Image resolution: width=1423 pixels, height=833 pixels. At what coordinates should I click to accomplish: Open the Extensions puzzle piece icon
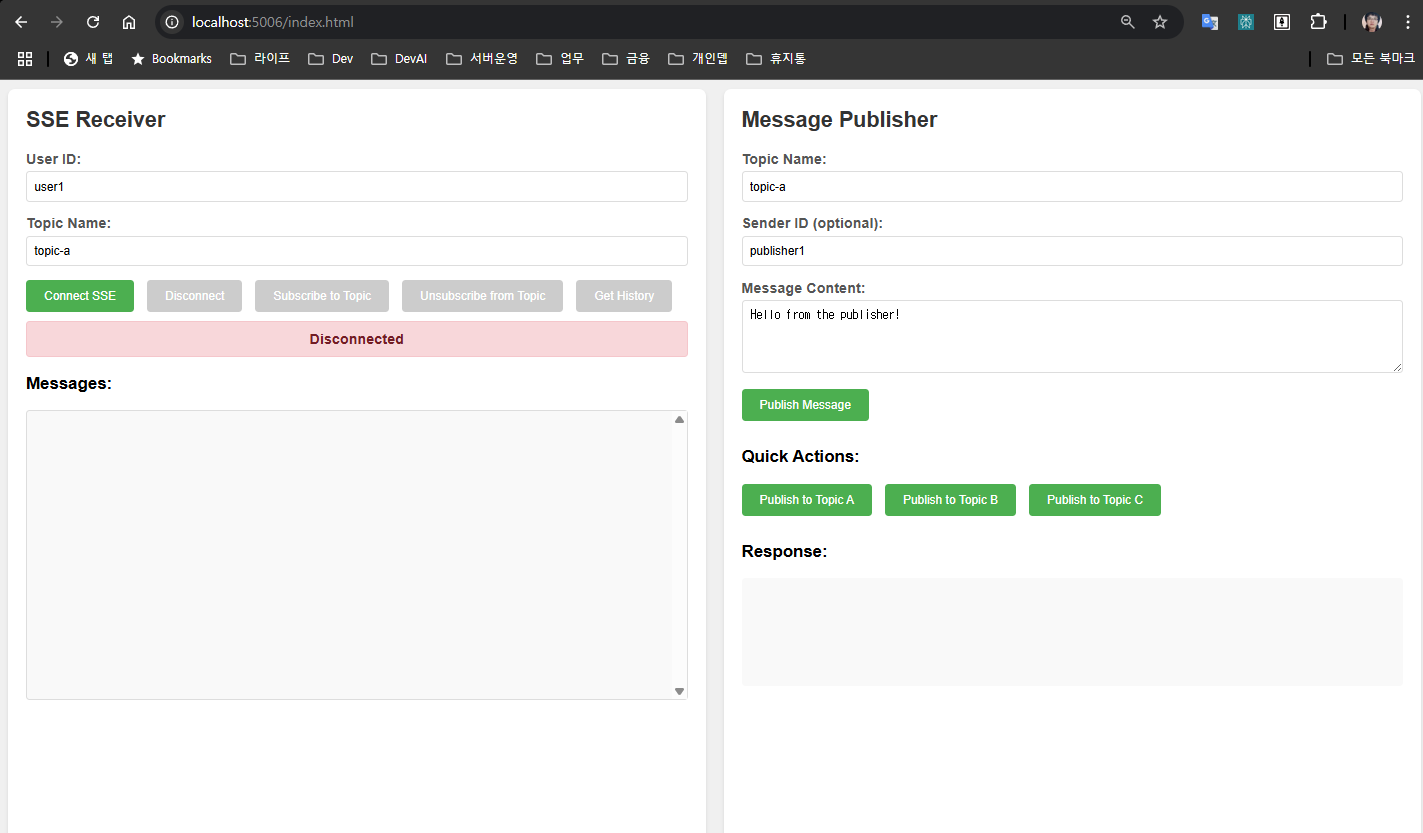pyautogui.click(x=1318, y=22)
